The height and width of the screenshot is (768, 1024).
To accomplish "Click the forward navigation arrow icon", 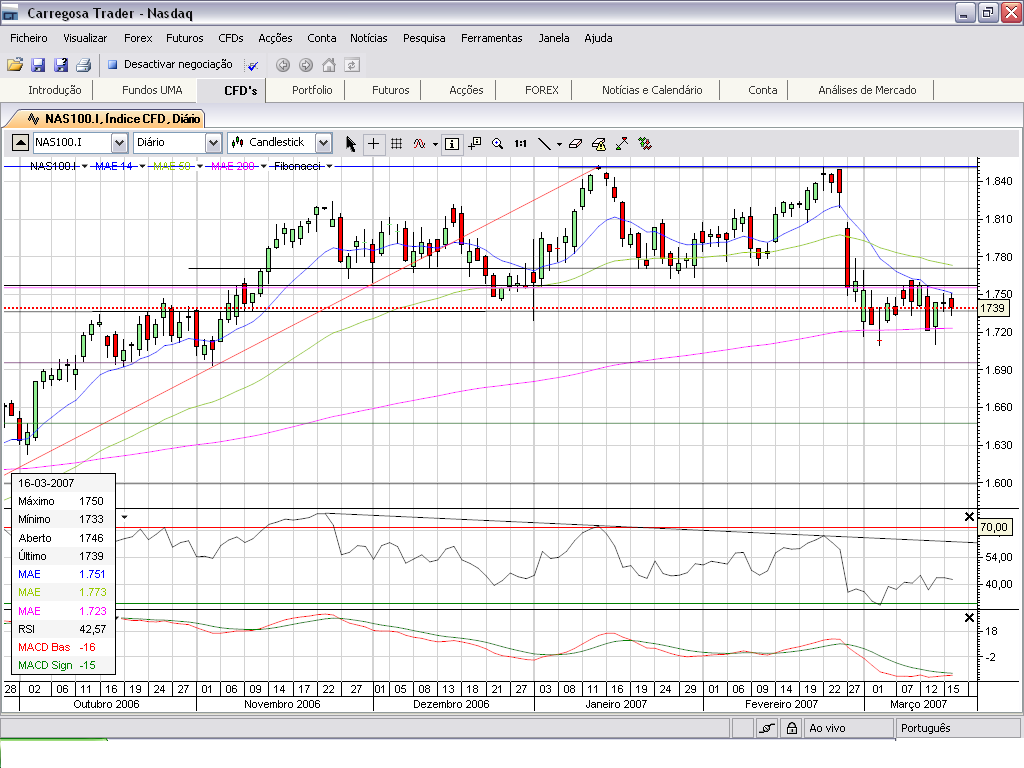I will click(x=306, y=65).
